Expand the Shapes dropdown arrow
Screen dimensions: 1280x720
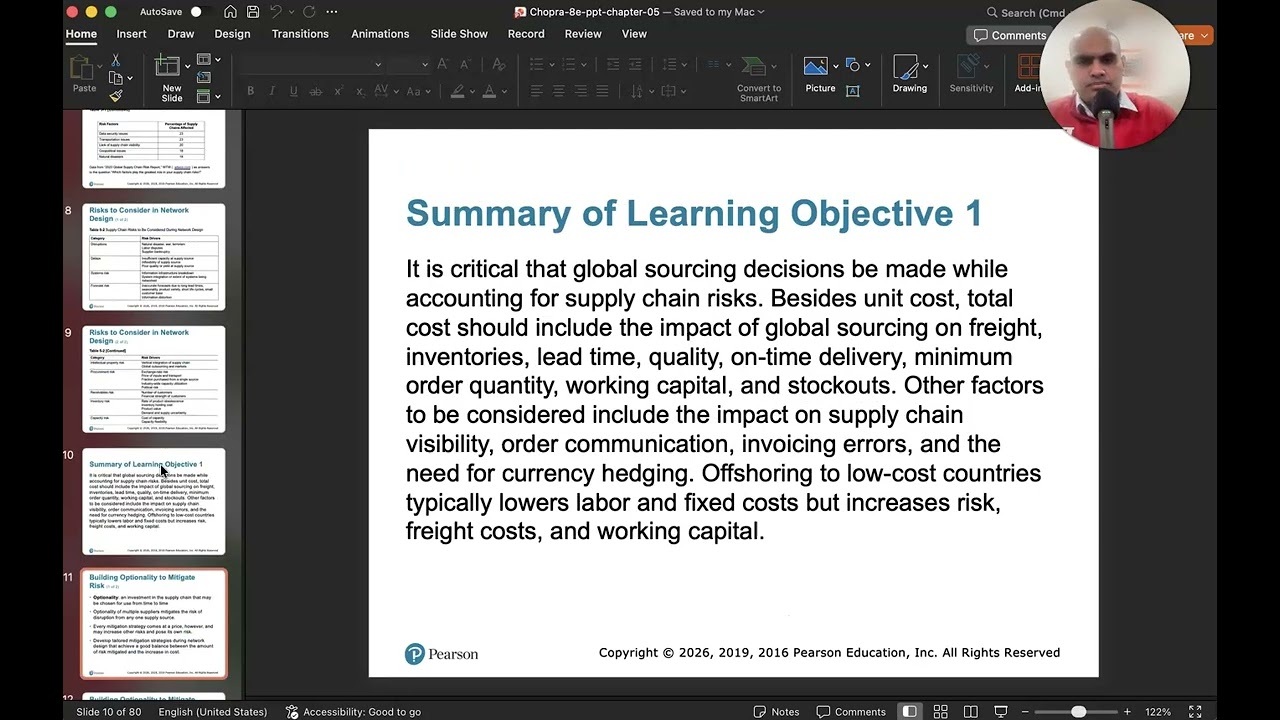click(867, 66)
